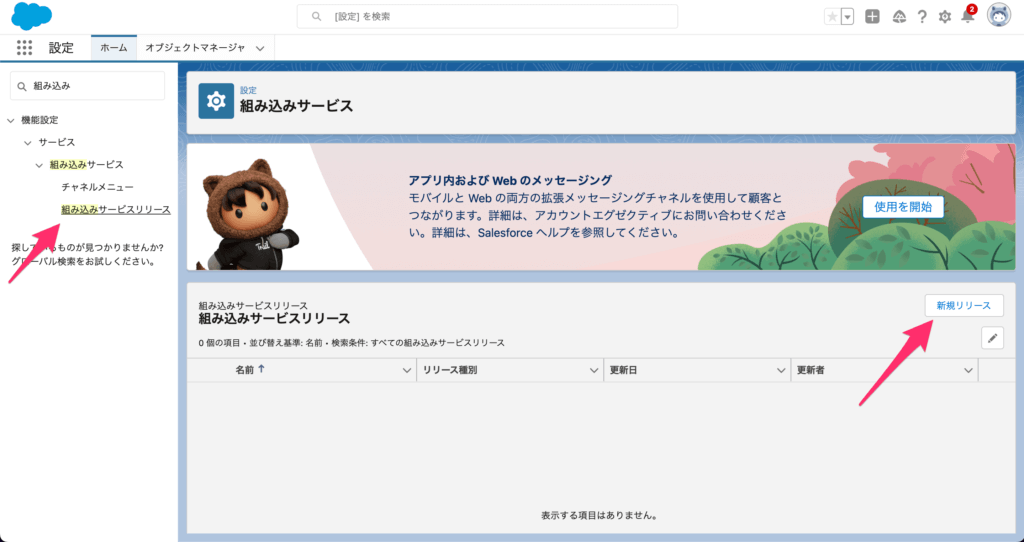The width and height of the screenshot is (1024, 542).
Task: Sort by the 更新者 column header
Action: tap(810, 370)
